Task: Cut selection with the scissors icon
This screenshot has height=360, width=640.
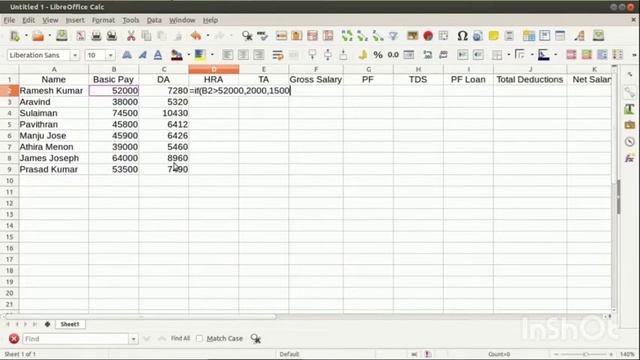Action: pyautogui.click(x=131, y=36)
